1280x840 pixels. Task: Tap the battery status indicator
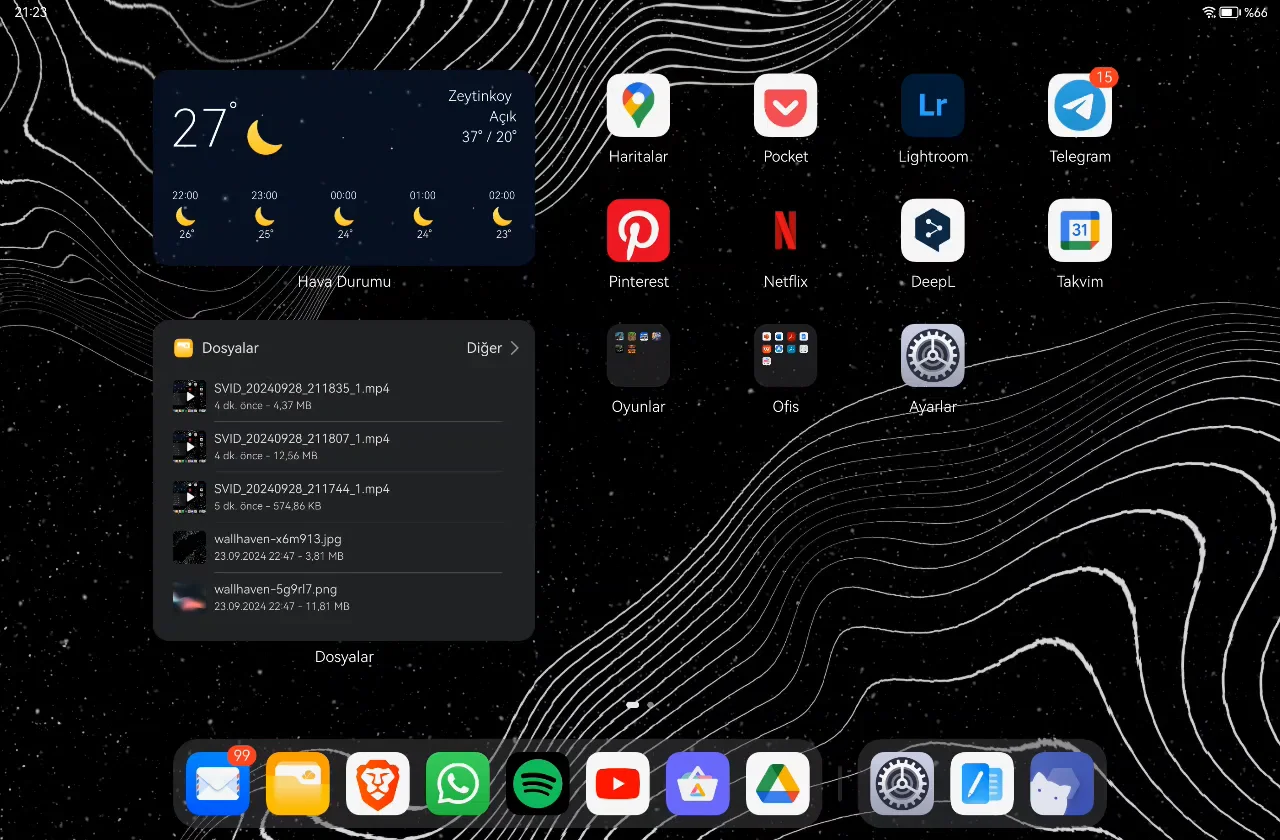point(1229,12)
